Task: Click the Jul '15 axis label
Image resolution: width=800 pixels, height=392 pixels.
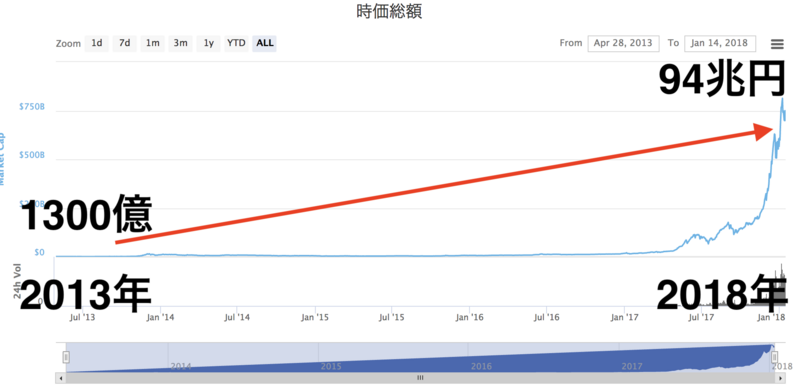Action: 392,317
